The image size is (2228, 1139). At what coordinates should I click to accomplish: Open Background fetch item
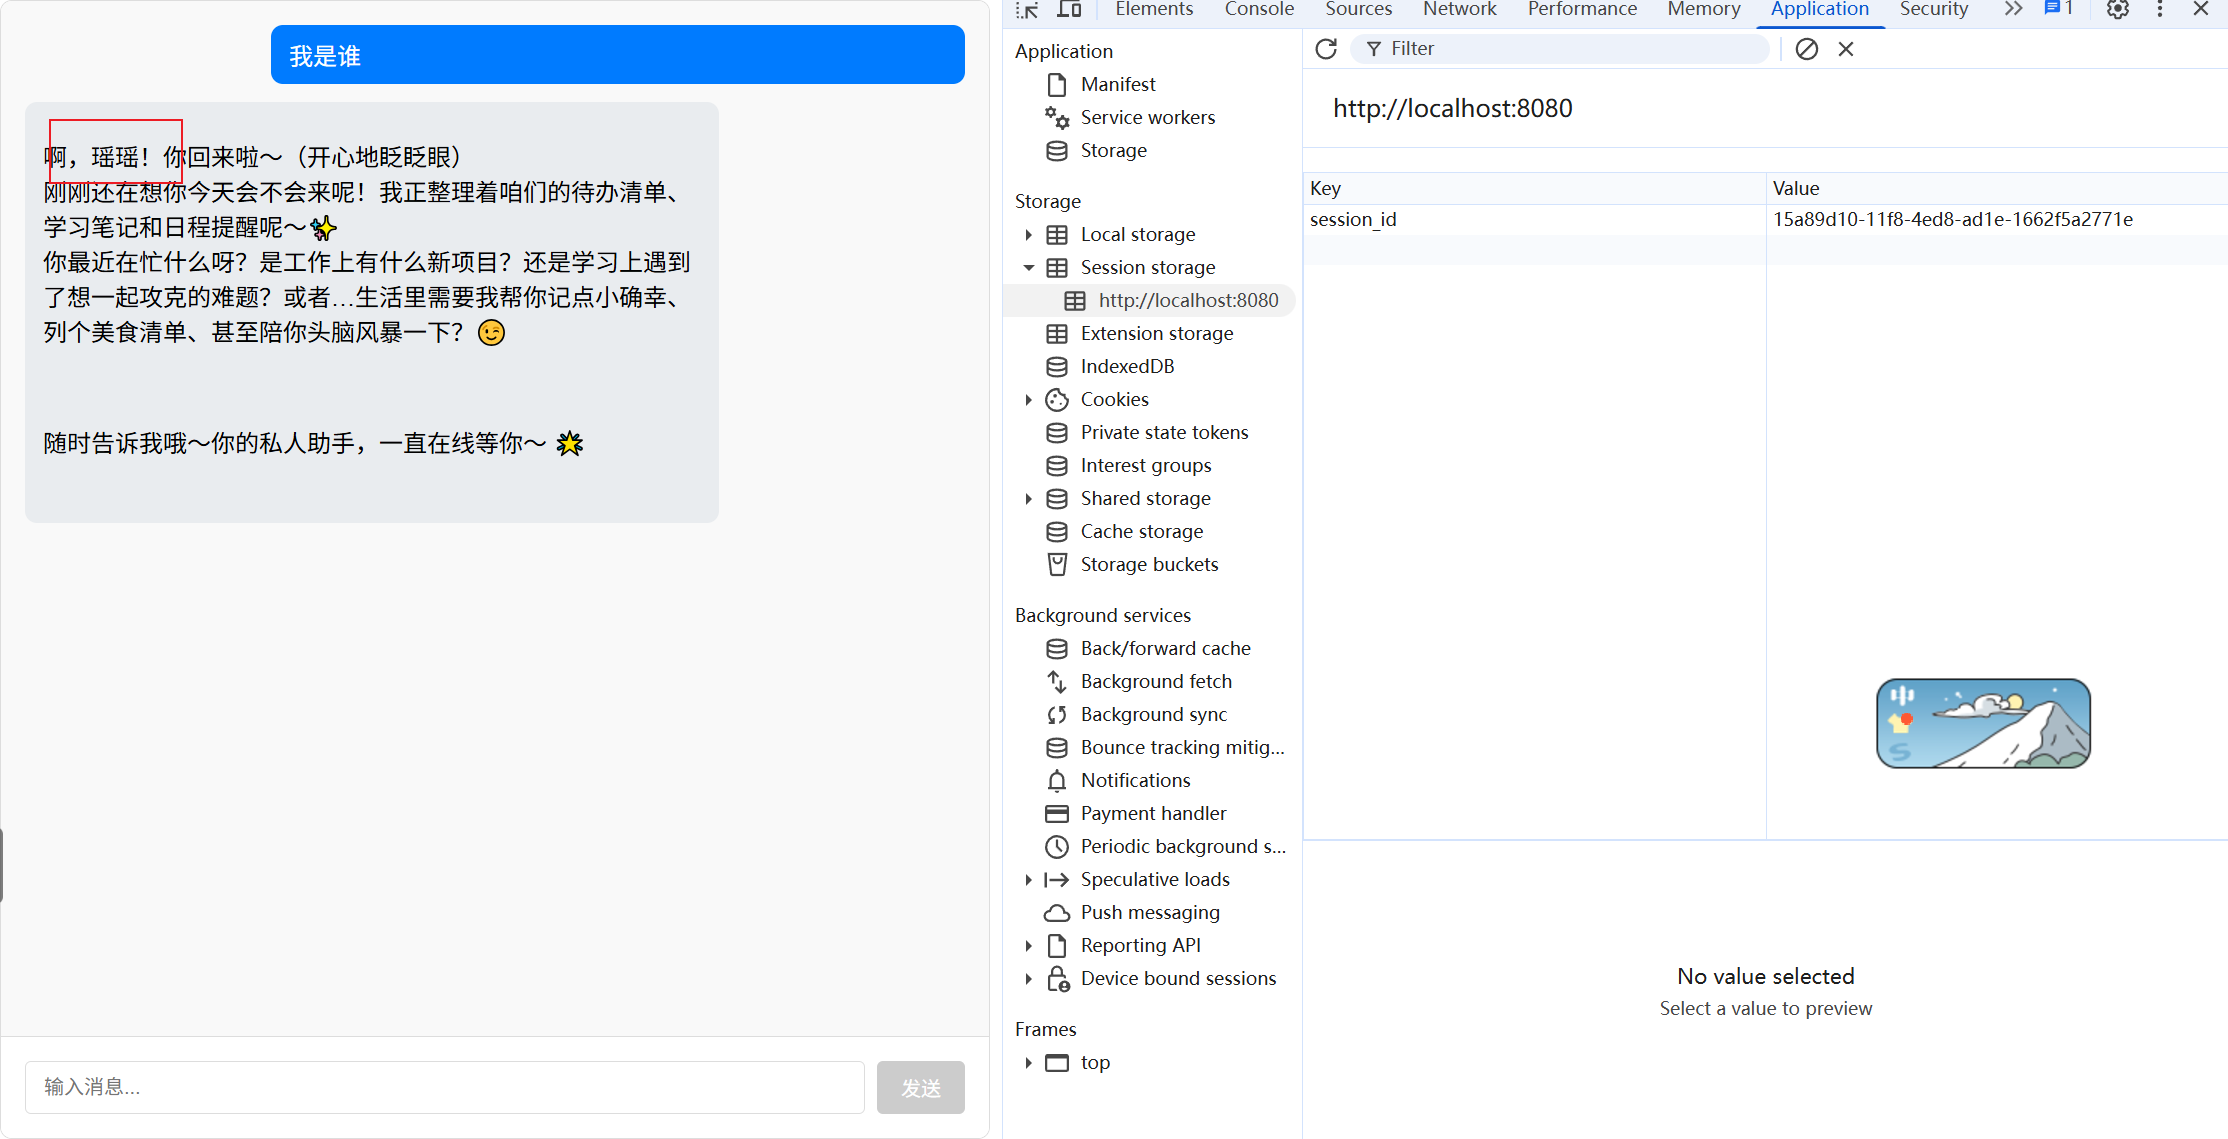1156,681
